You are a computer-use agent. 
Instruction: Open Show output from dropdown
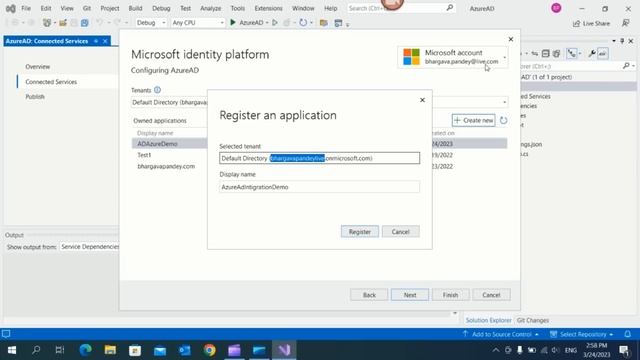click(x=89, y=247)
